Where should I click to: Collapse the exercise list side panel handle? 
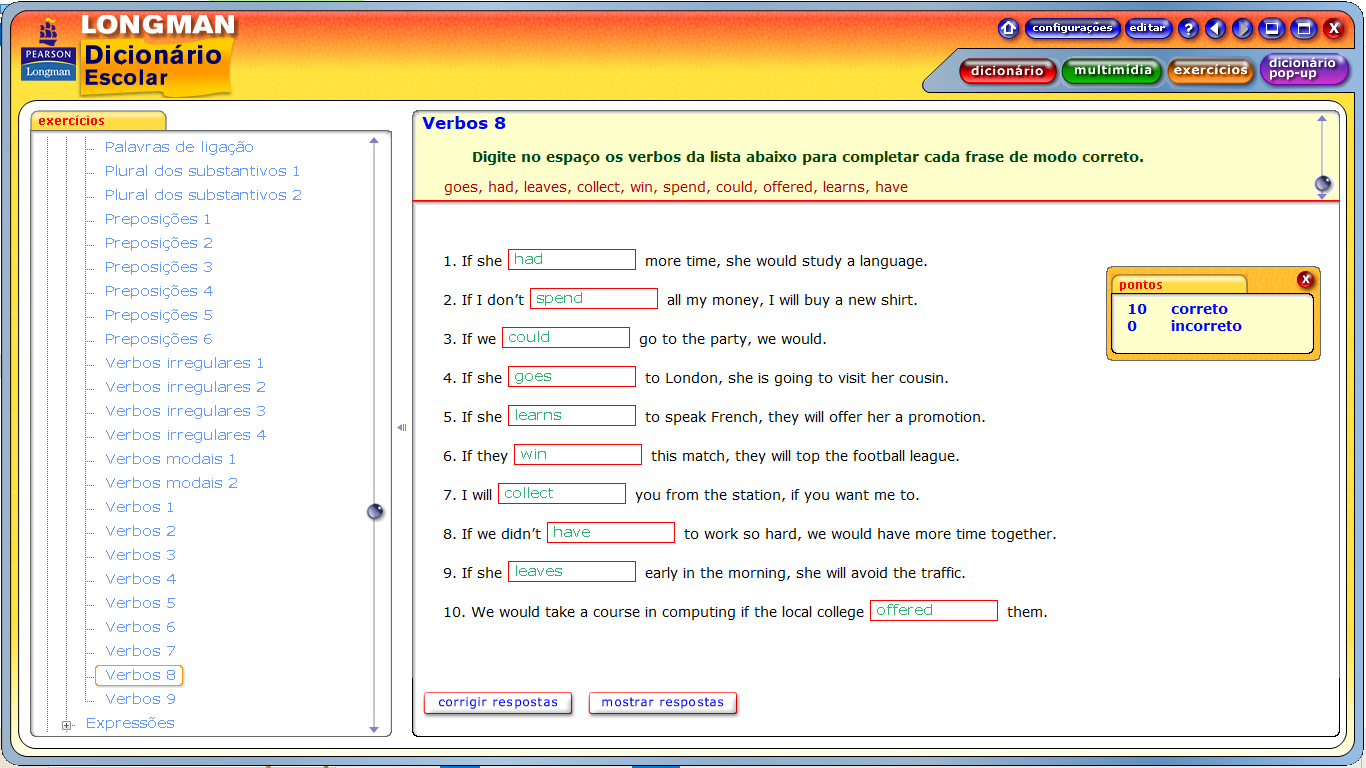402,428
